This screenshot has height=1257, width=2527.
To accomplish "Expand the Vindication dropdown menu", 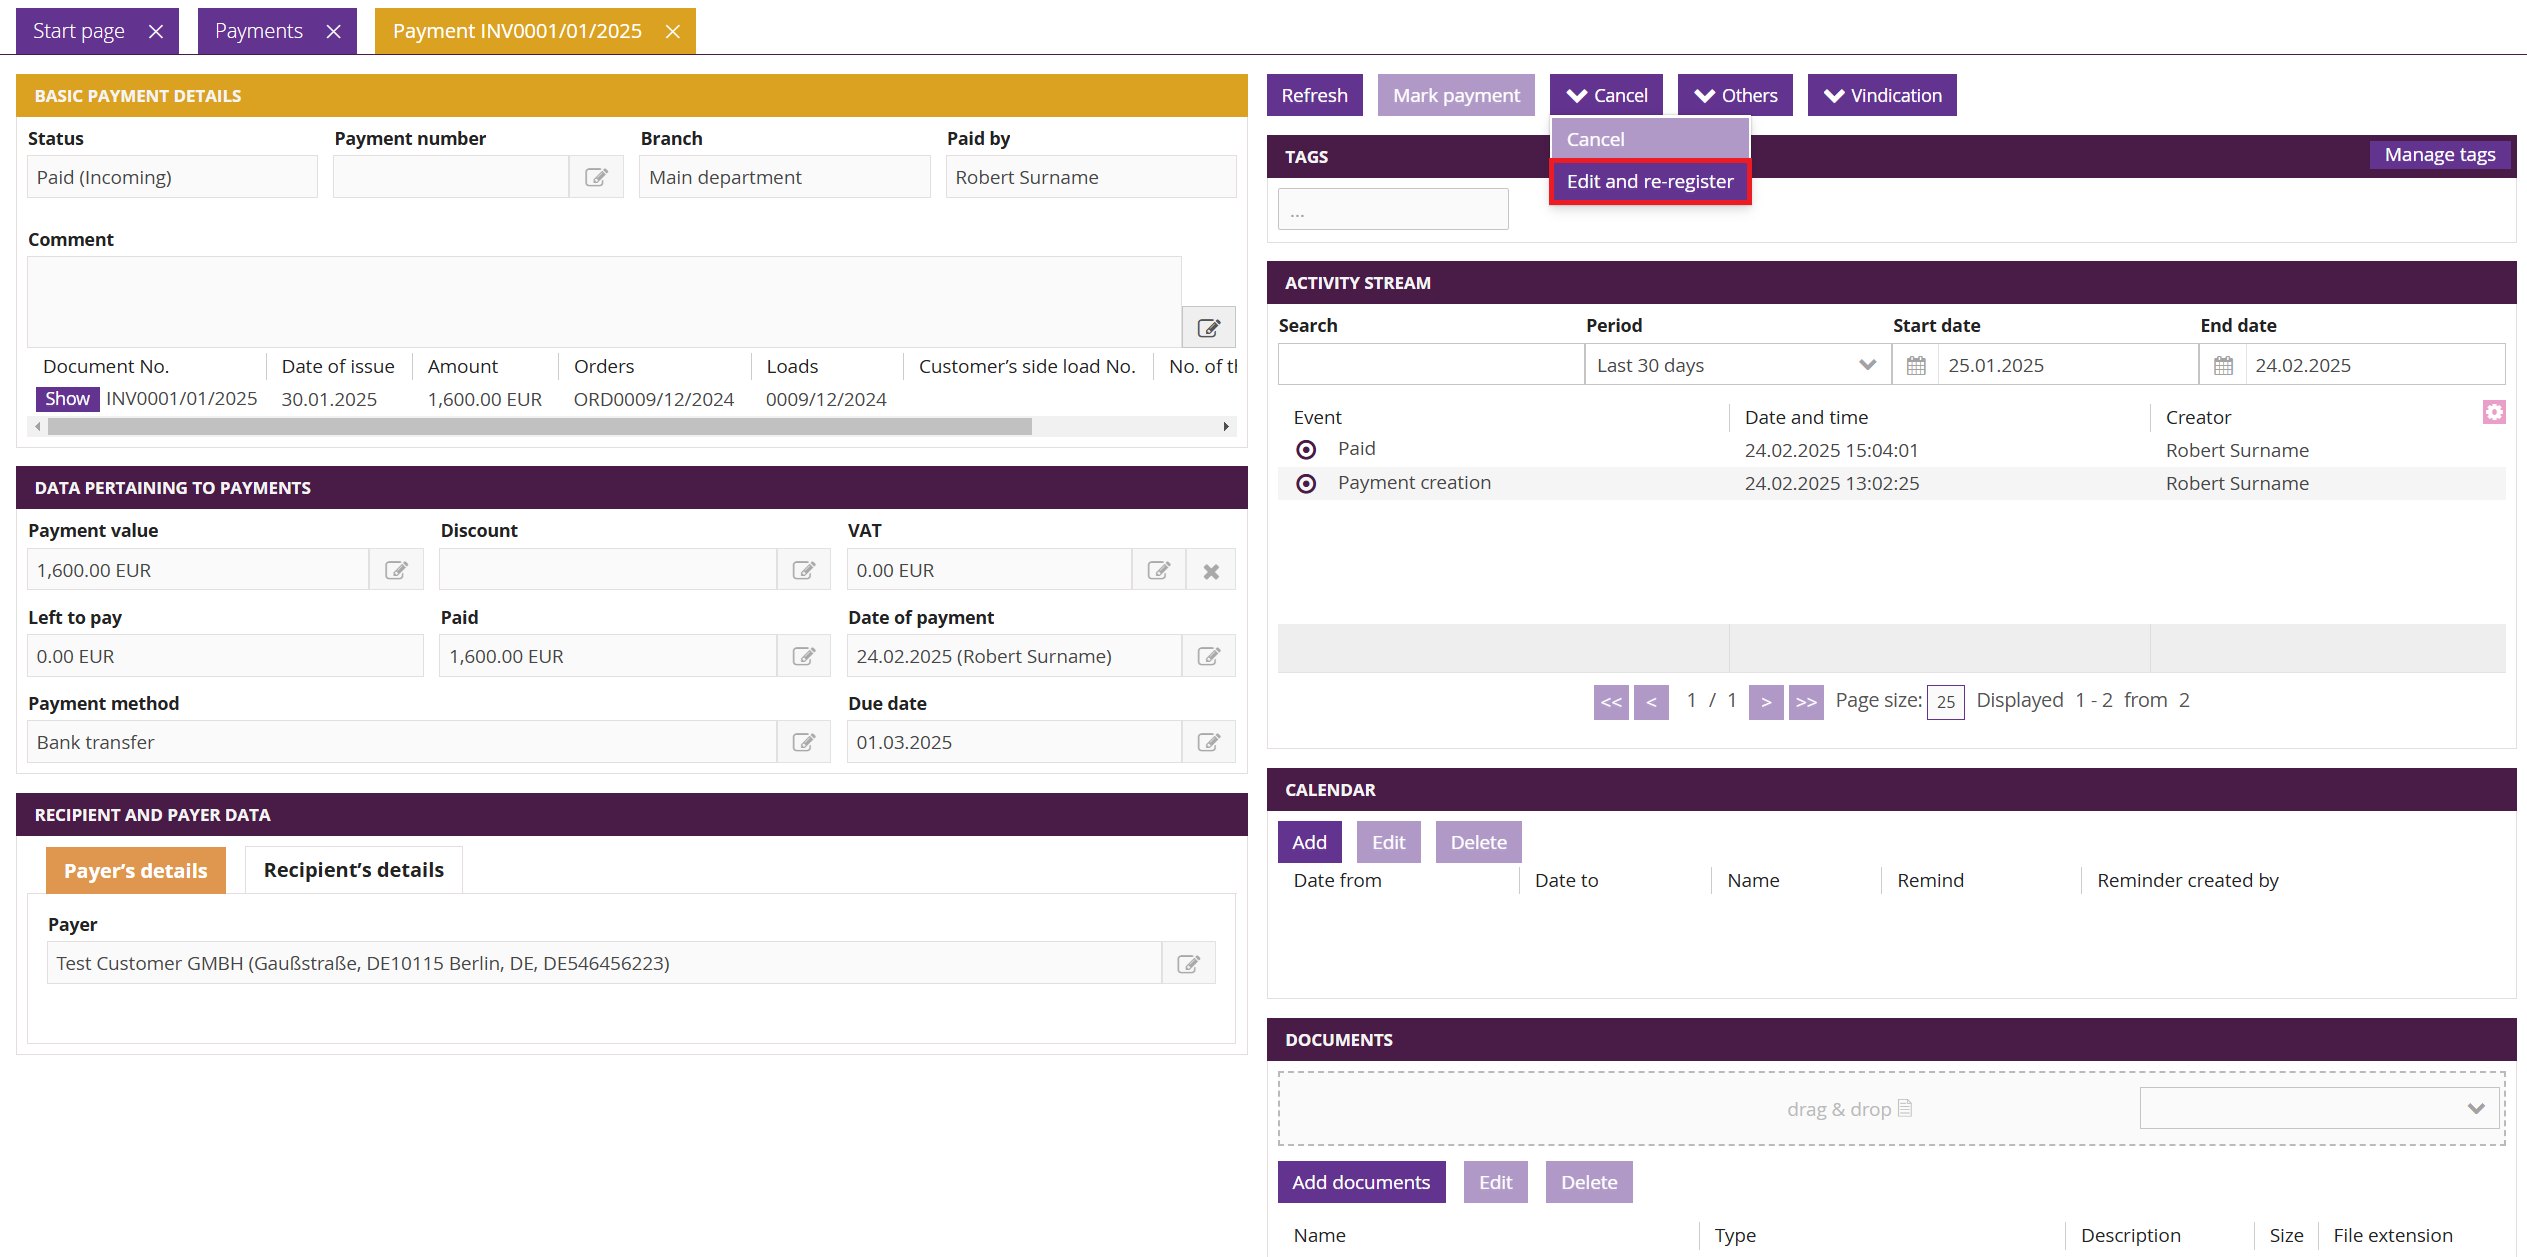I will coord(1881,96).
